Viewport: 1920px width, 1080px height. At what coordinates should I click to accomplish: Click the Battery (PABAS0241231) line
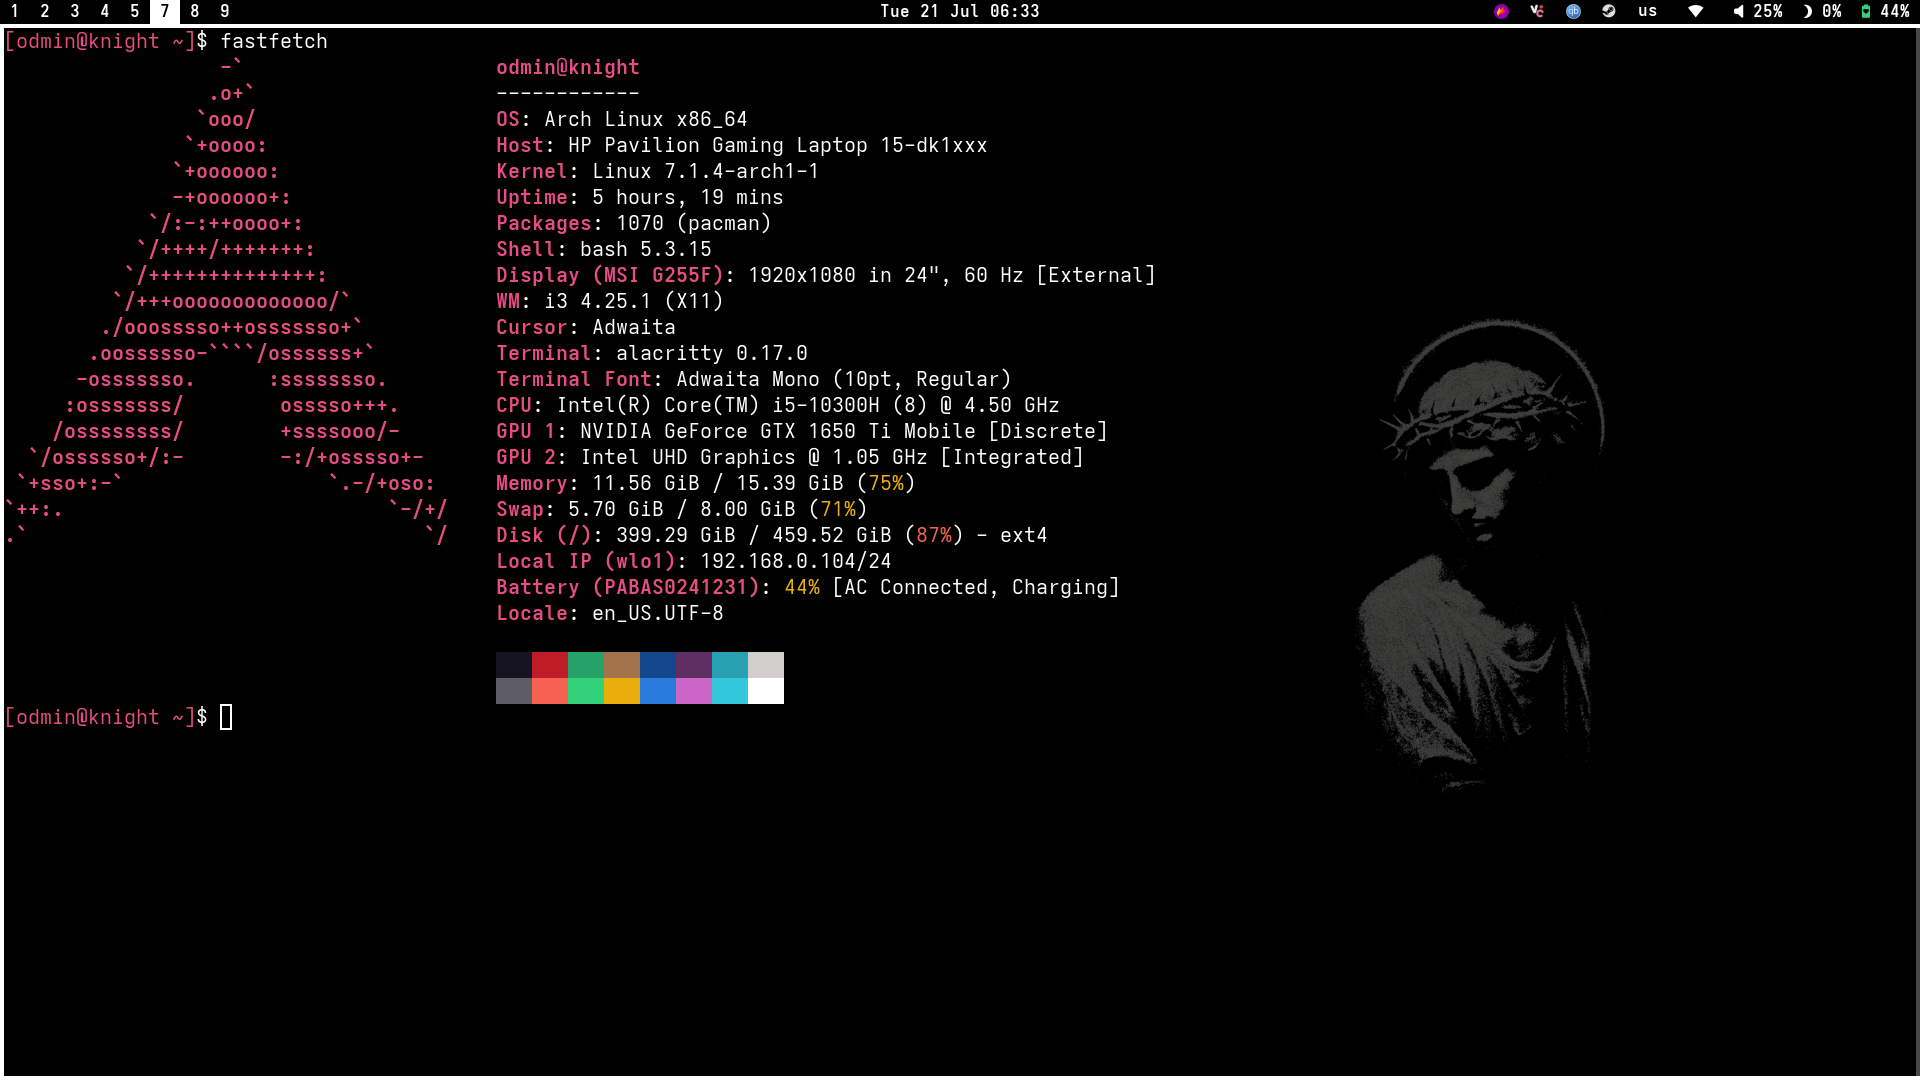[808, 587]
